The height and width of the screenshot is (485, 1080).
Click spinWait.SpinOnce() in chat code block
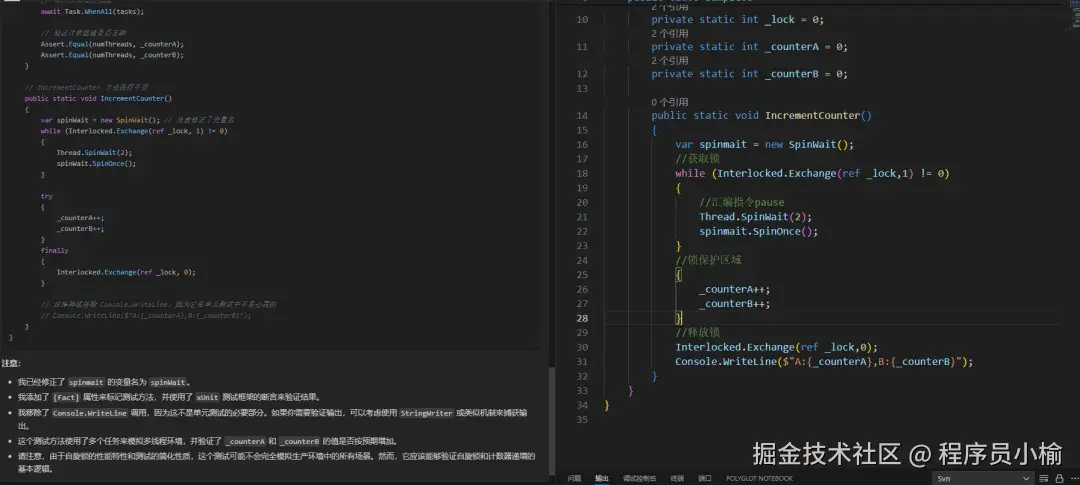click(x=96, y=163)
